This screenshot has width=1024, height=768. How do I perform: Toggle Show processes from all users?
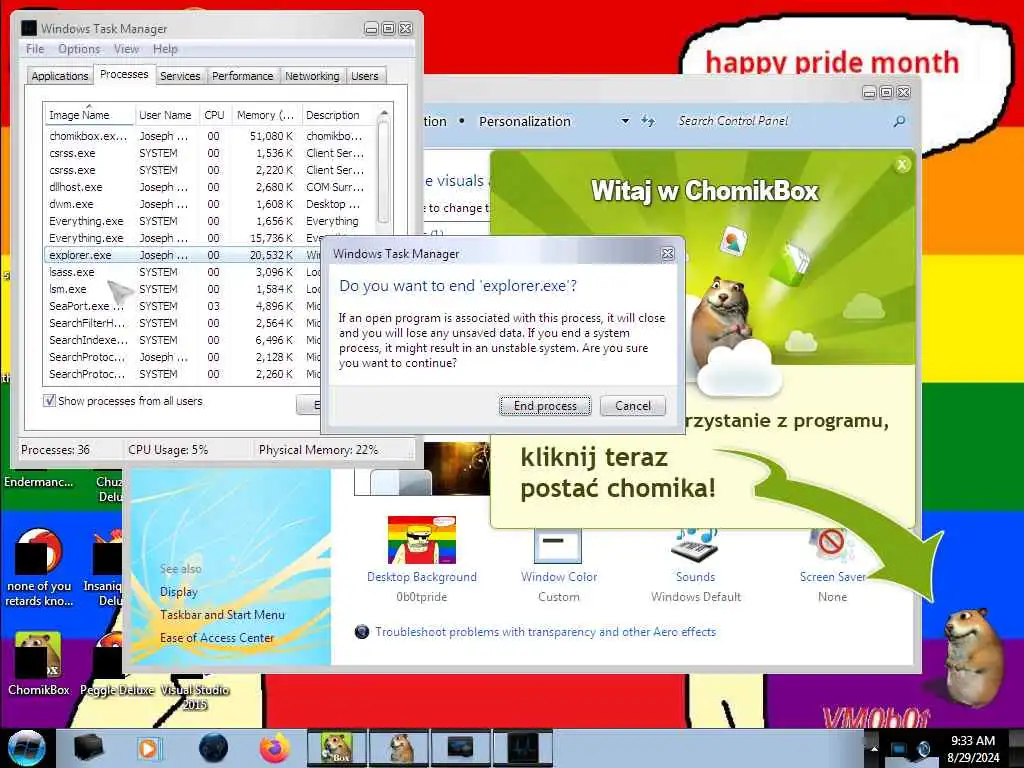(49, 400)
